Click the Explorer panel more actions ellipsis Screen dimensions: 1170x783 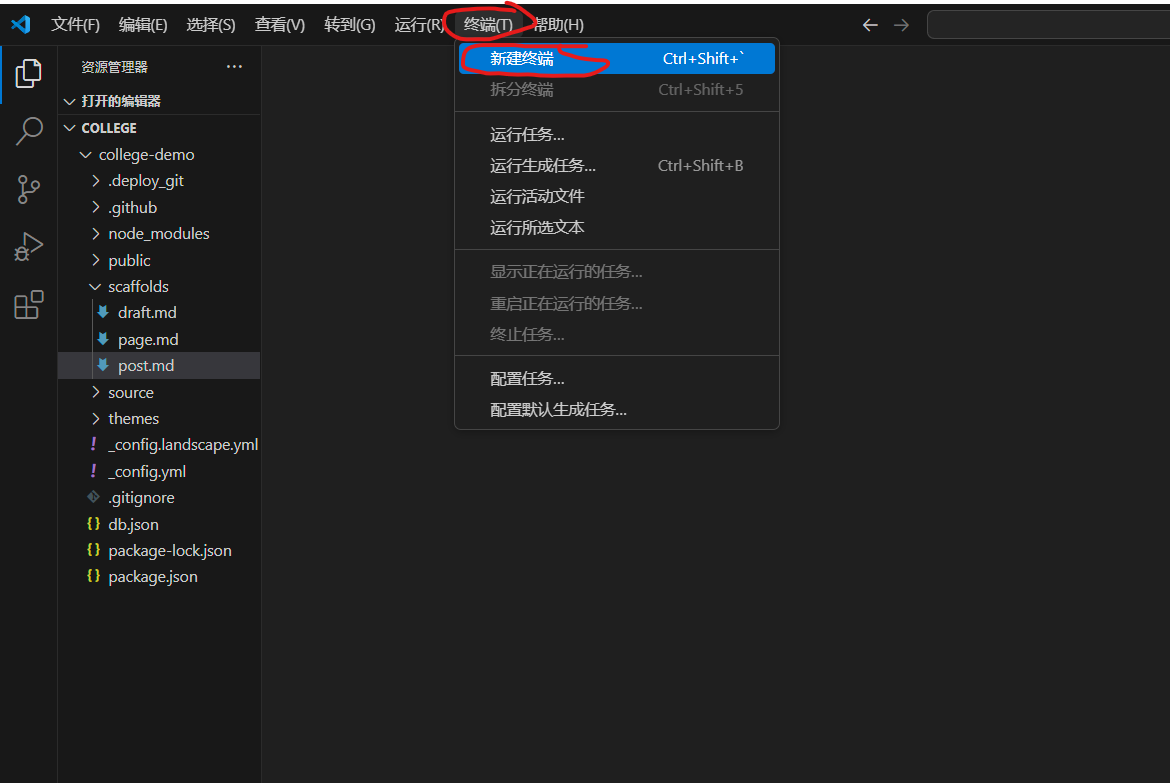pyautogui.click(x=234, y=67)
